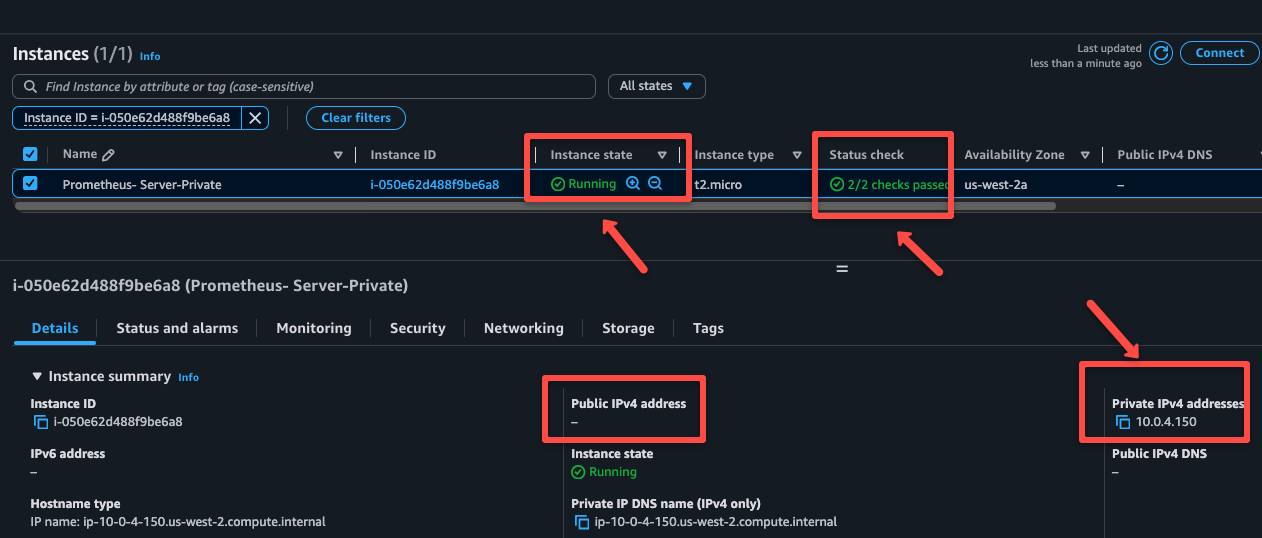Click the horizontal table scrollbar
Screen dimensions: 1262x538
535,205
